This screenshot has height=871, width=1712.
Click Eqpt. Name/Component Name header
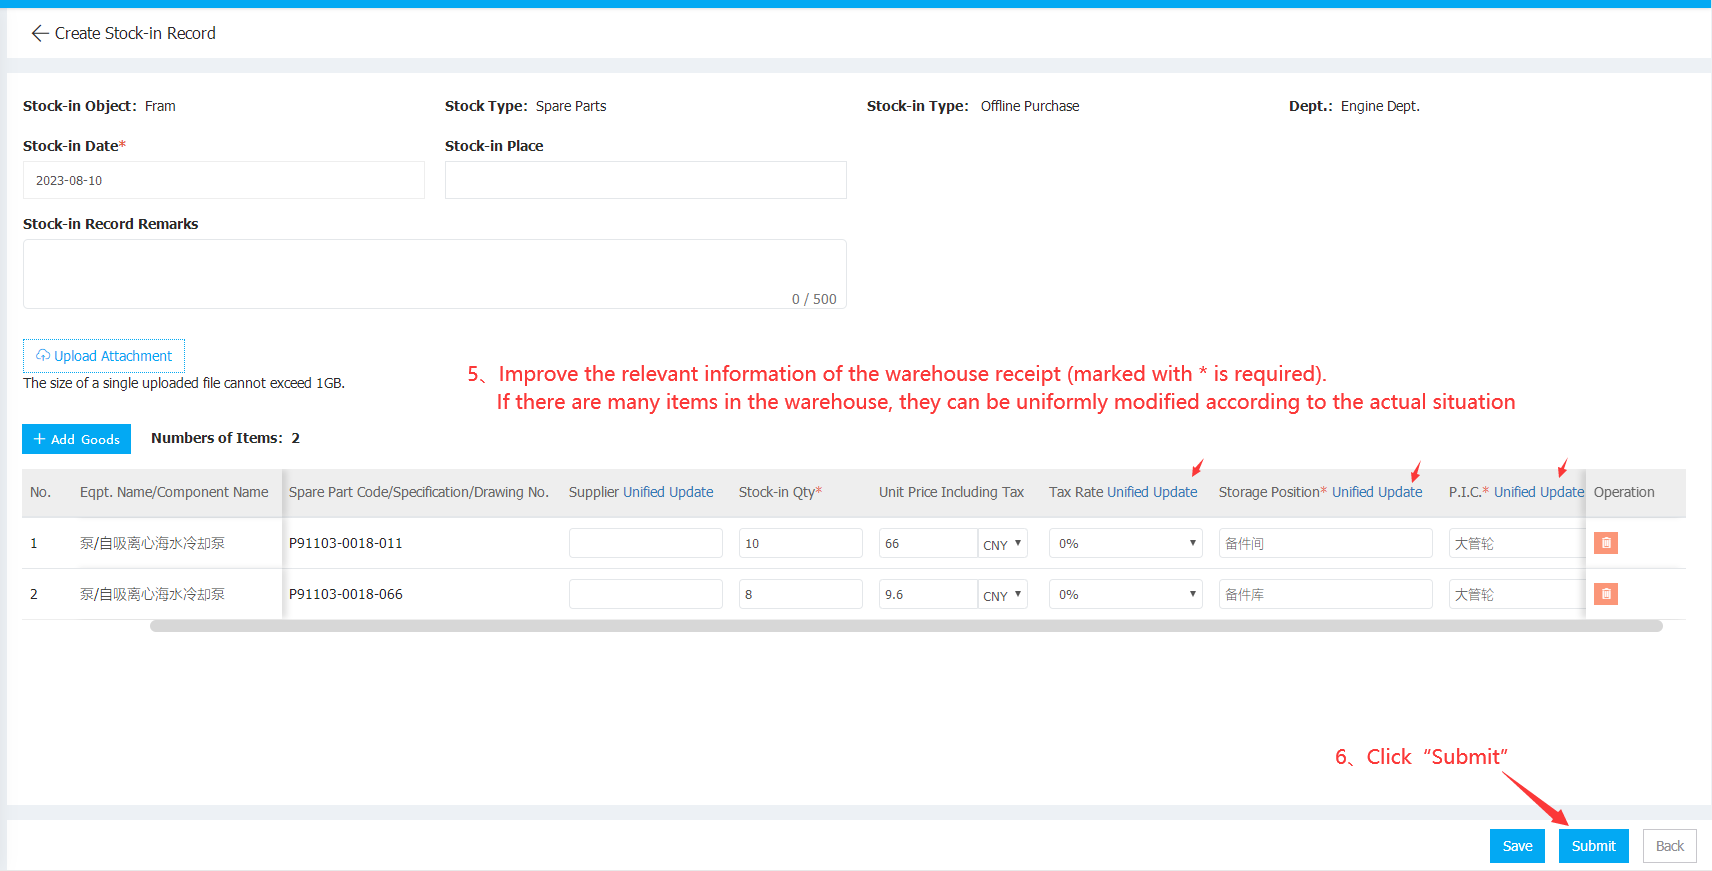point(174,492)
